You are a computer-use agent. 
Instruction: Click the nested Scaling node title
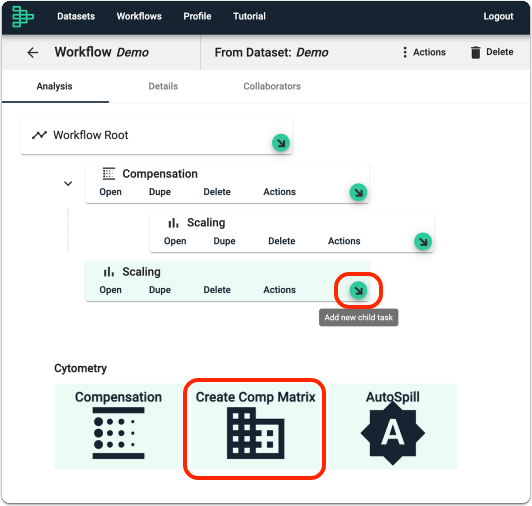click(x=206, y=223)
